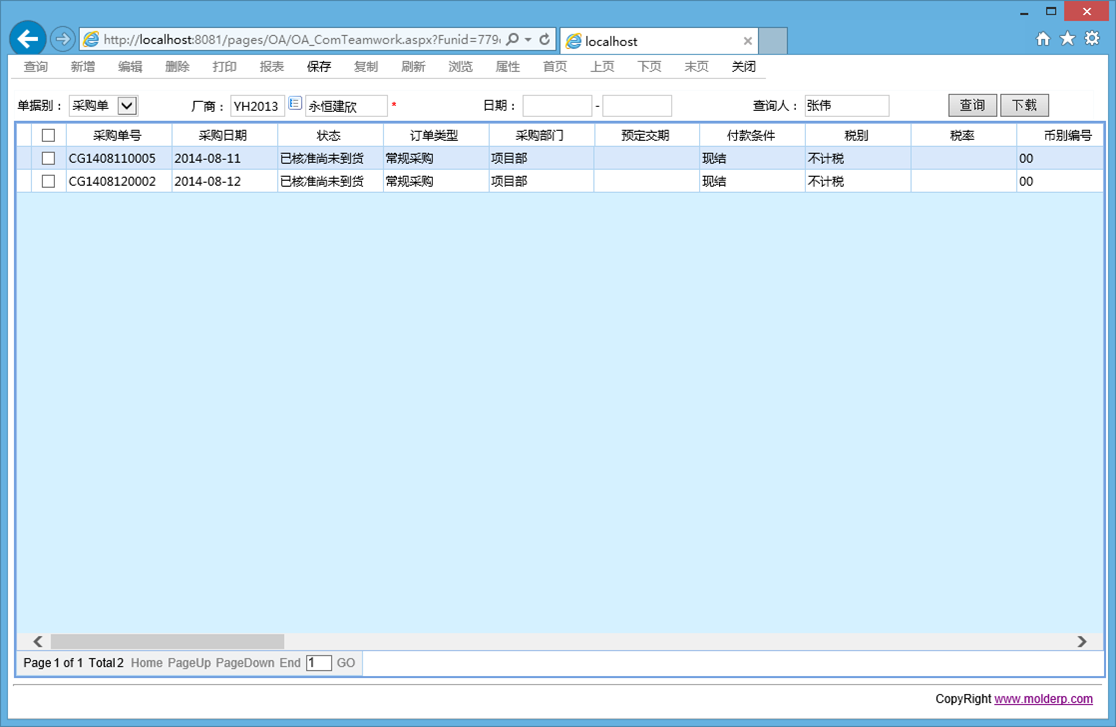Click the 关闭 toolbar menu item
Screen dimensions: 1116x727
click(x=743, y=67)
